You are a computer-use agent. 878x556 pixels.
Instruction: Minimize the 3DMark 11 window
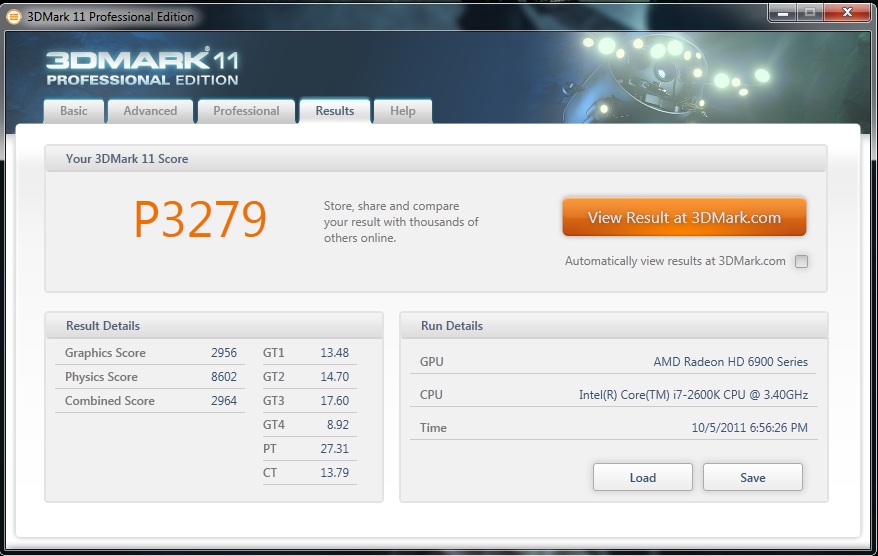783,13
